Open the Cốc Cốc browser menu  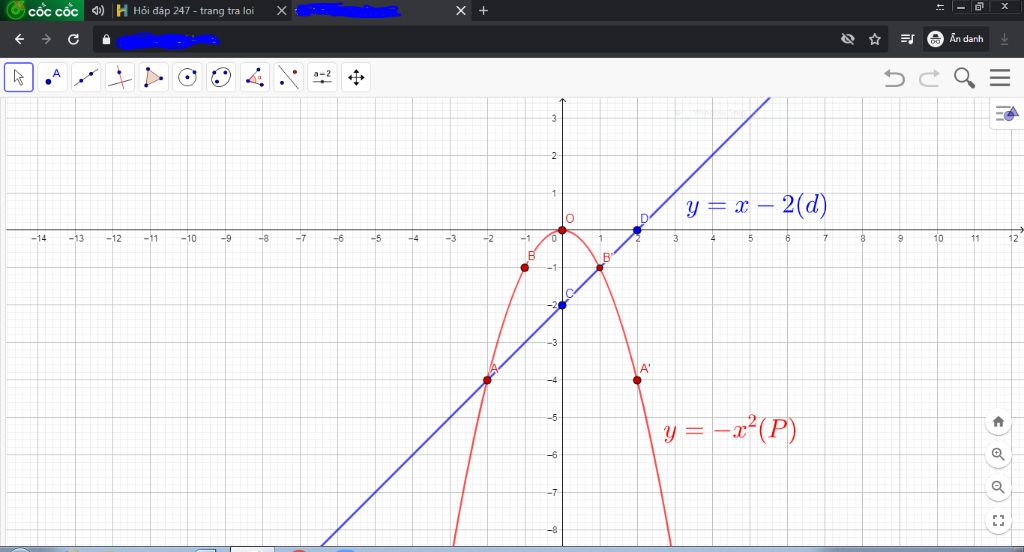tap(42, 10)
